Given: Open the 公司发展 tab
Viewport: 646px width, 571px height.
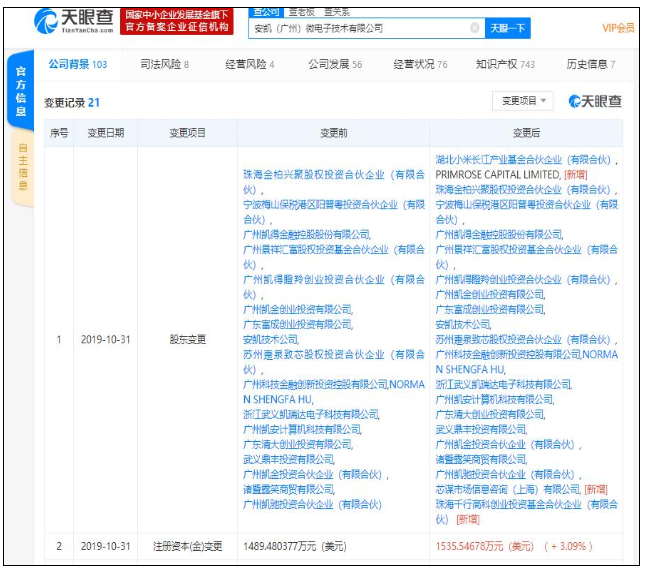Looking at the screenshot, I should [335, 65].
